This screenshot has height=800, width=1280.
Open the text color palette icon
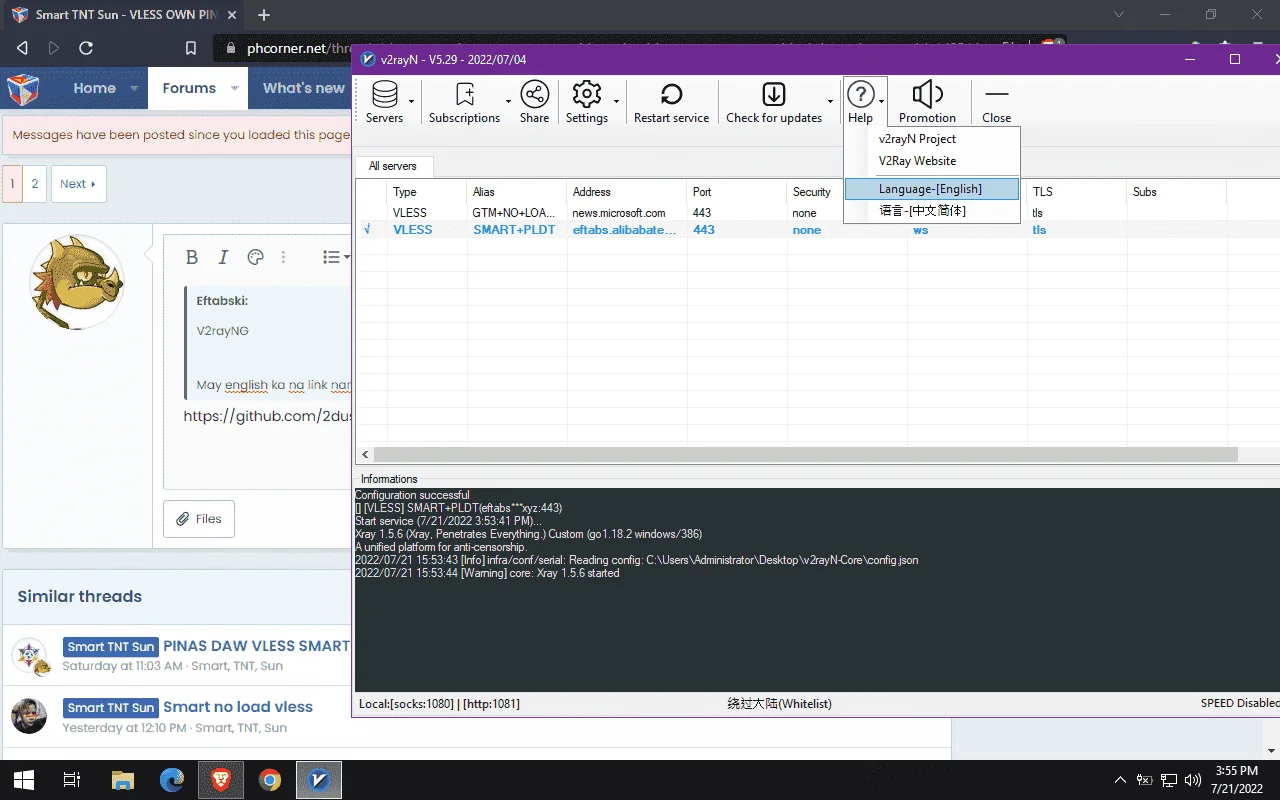pos(255,257)
